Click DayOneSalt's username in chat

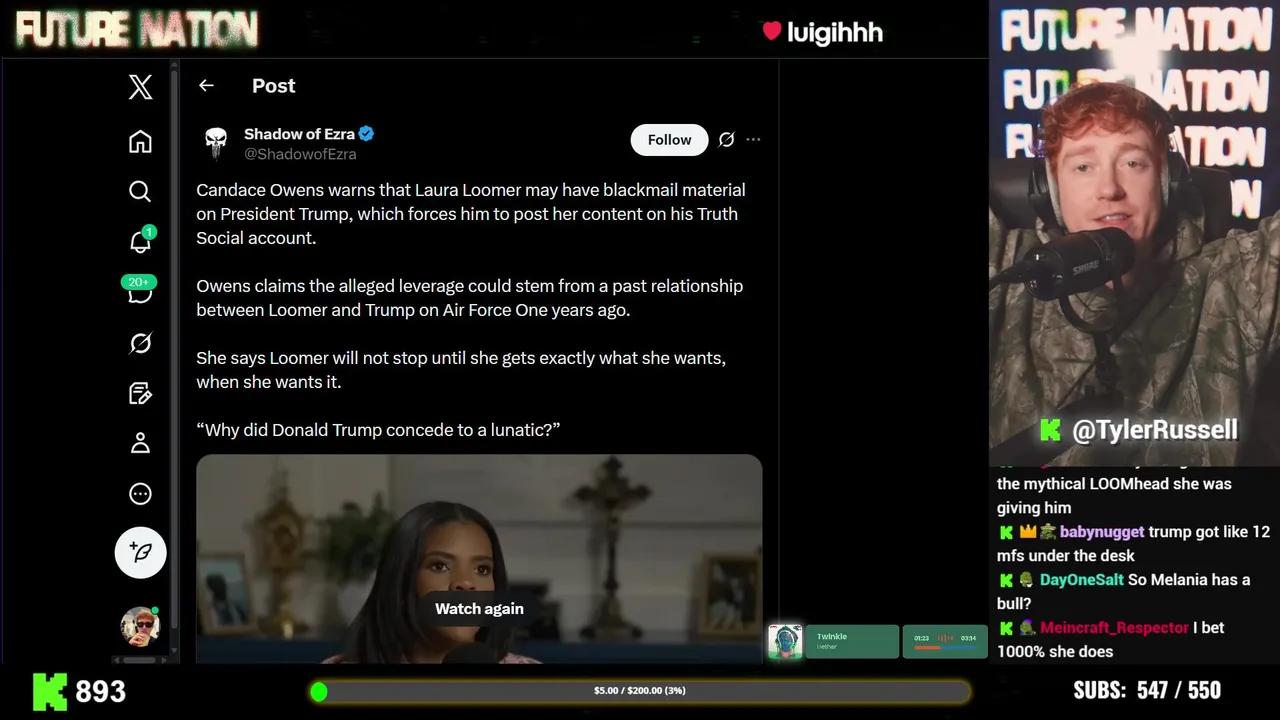(1081, 580)
